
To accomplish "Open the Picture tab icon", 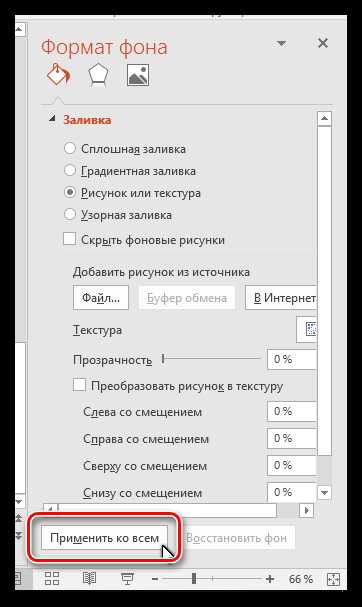I will coord(138,75).
